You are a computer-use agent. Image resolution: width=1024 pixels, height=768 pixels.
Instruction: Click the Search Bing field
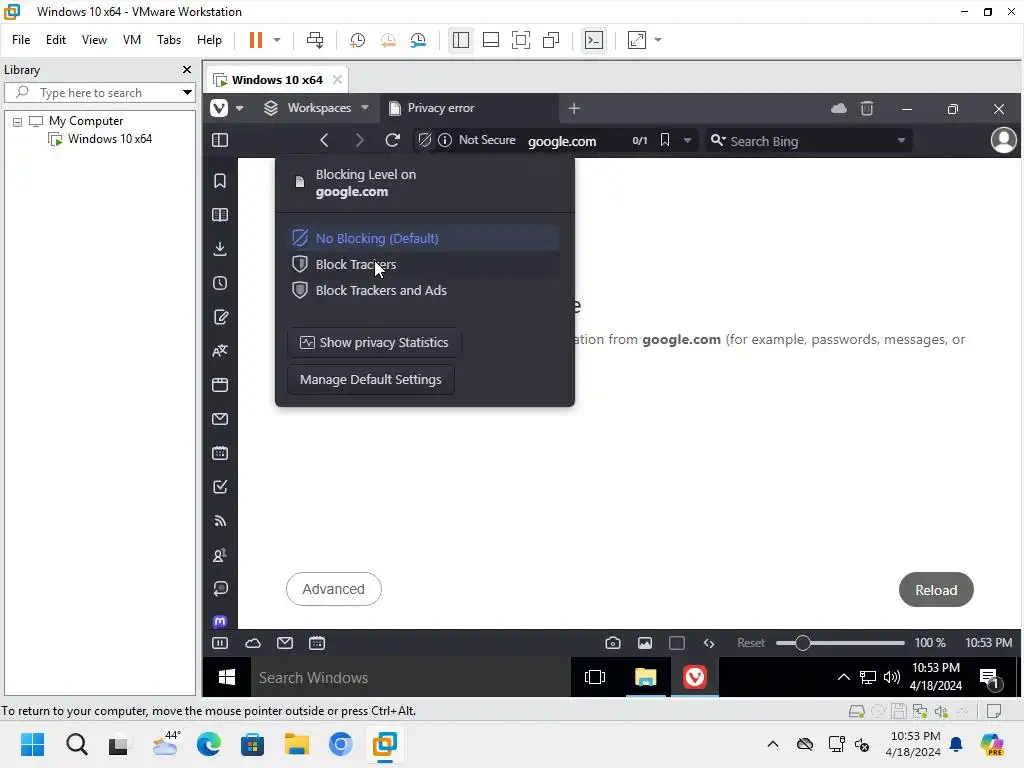pyautogui.click(x=809, y=141)
